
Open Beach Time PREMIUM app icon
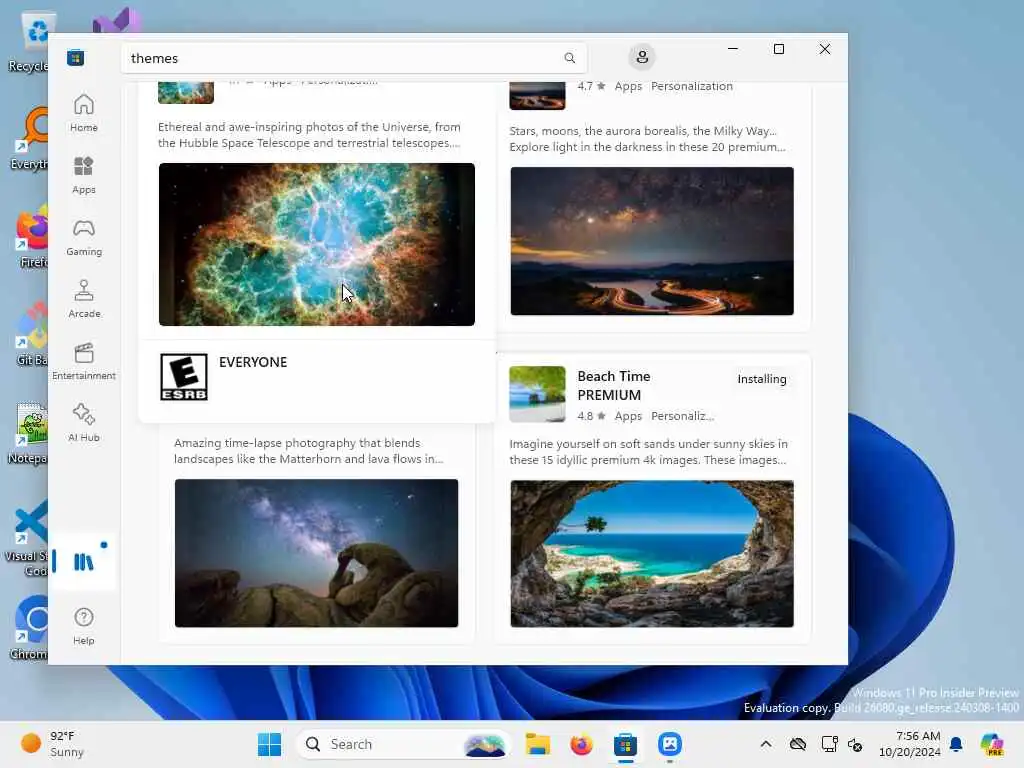tap(537, 394)
